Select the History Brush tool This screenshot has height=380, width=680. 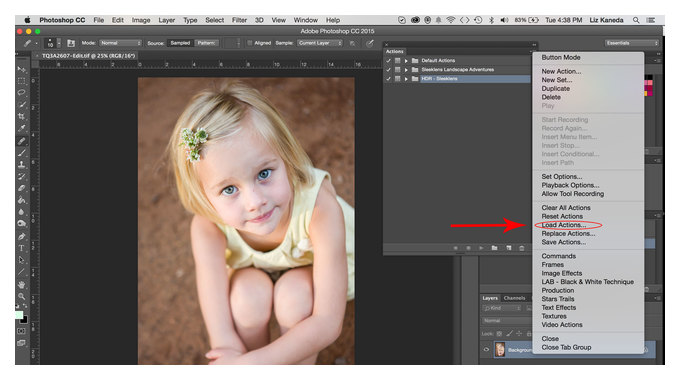[21, 176]
